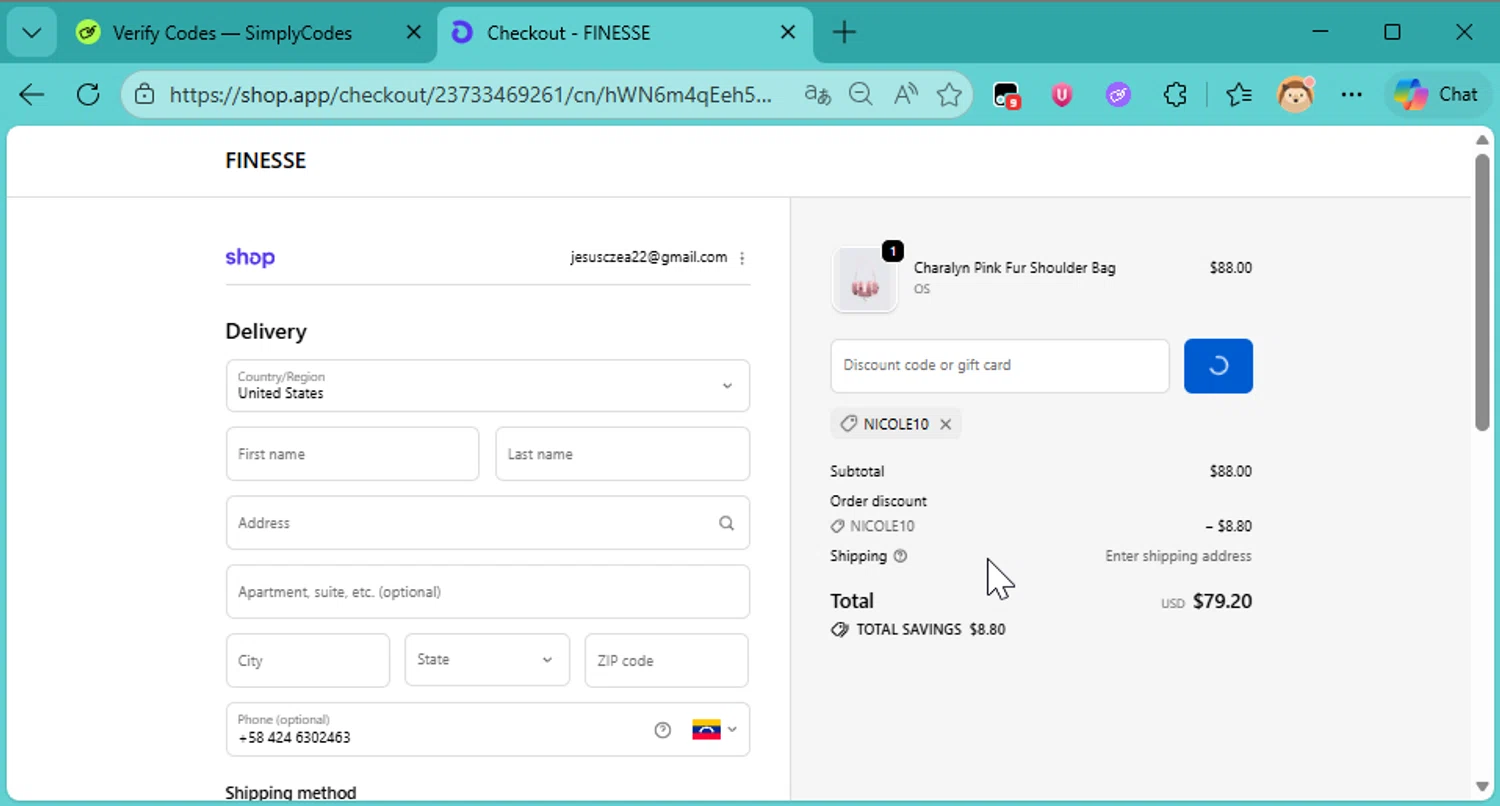This screenshot has height=806, width=1500.
Task: Open browser Settings and more menu
Action: tap(1352, 95)
